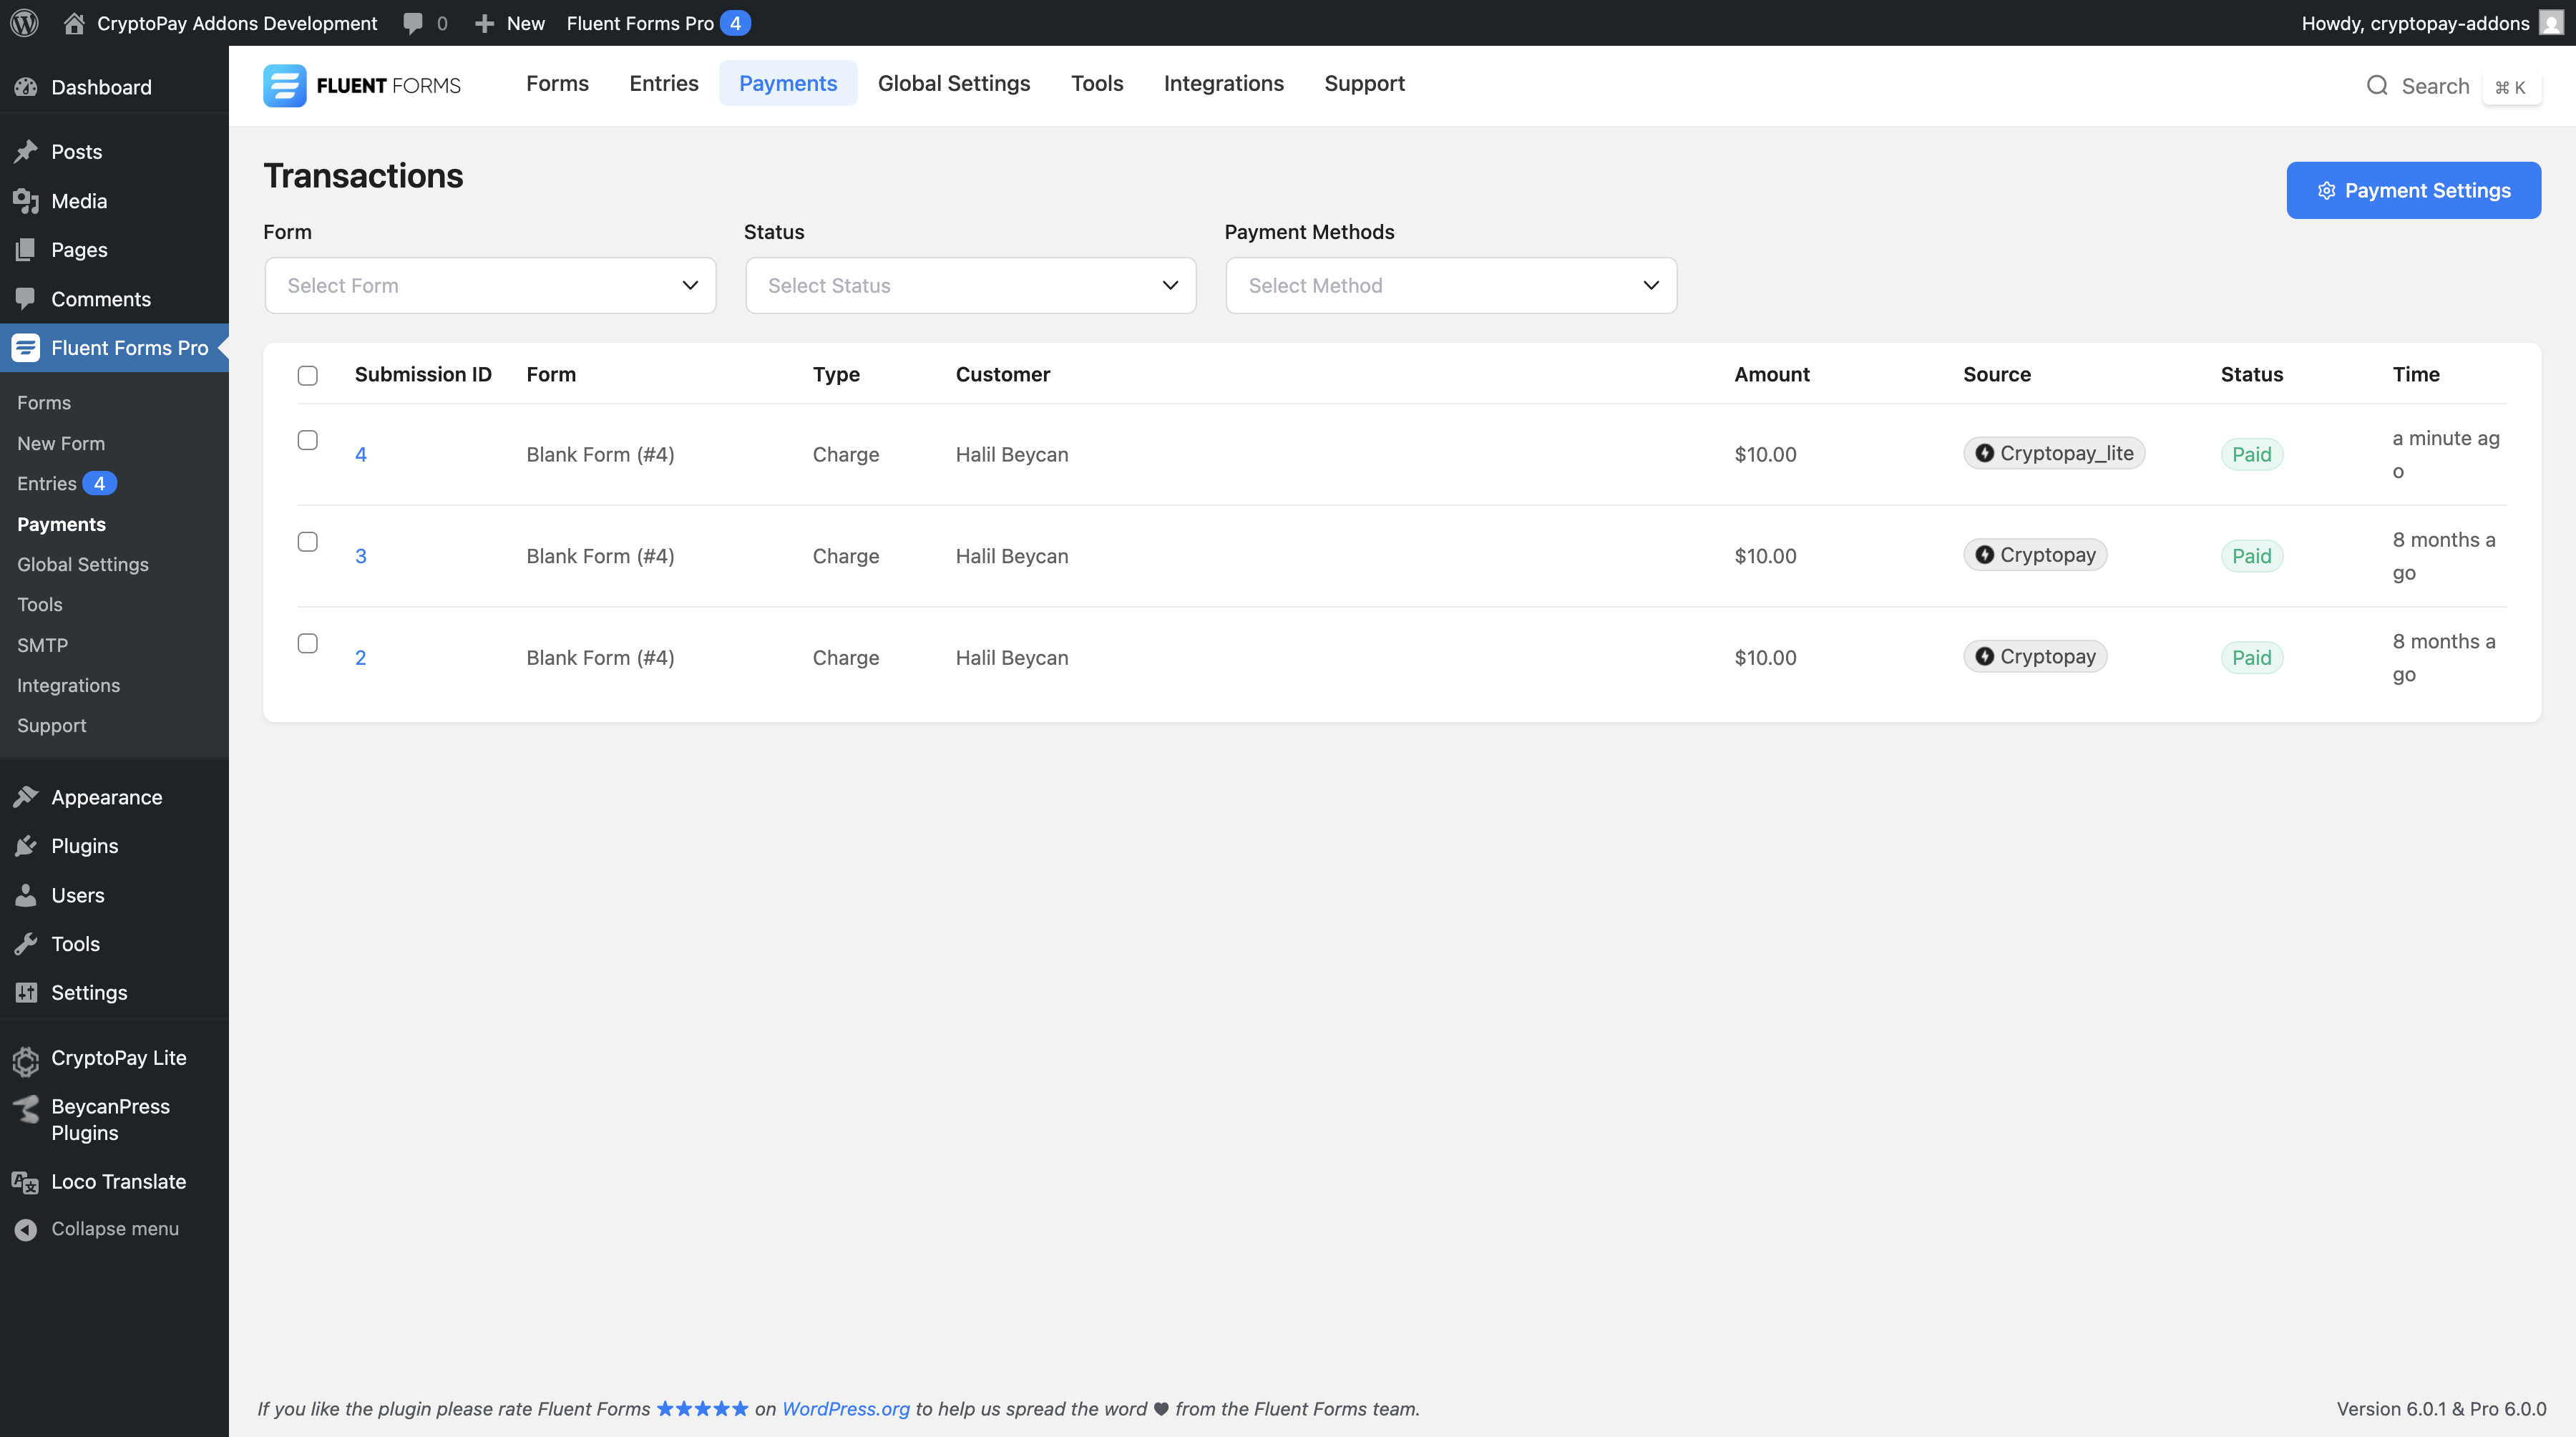The image size is (2576, 1437).
Task: Open Integrations in sidebar submenu
Action: (x=68, y=686)
